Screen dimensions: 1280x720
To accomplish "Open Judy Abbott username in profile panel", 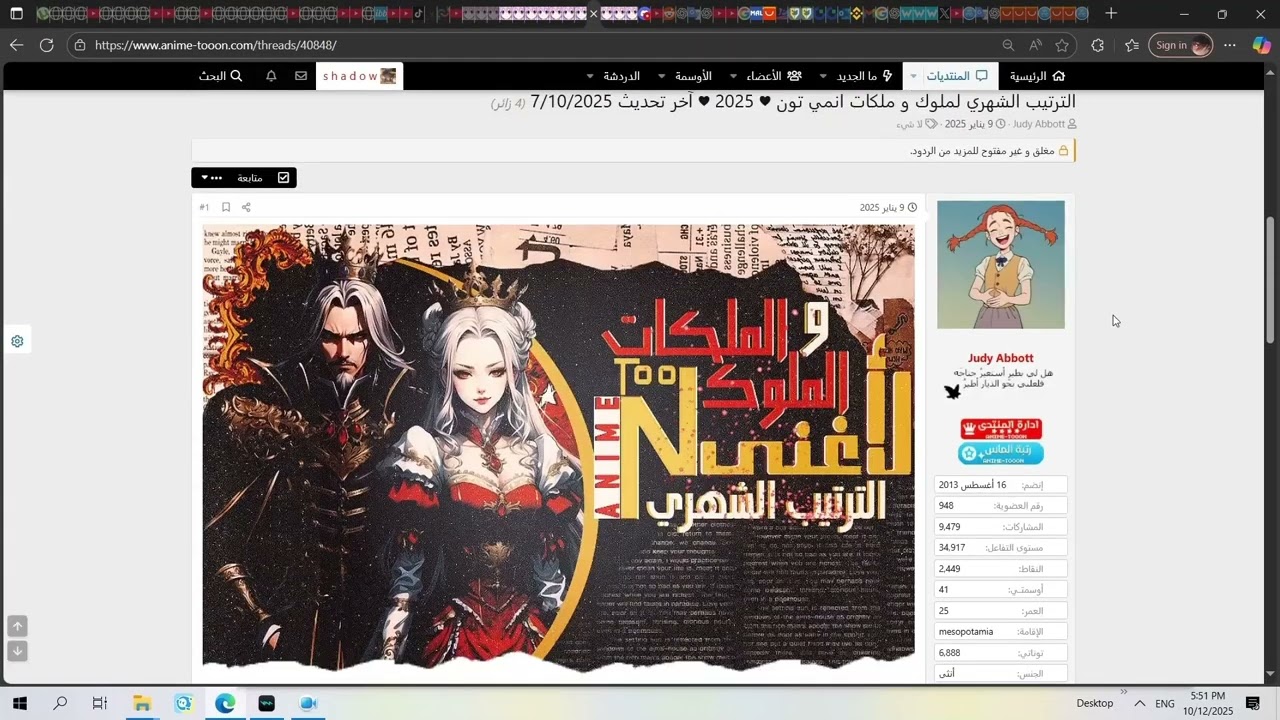I will point(1001,358).
